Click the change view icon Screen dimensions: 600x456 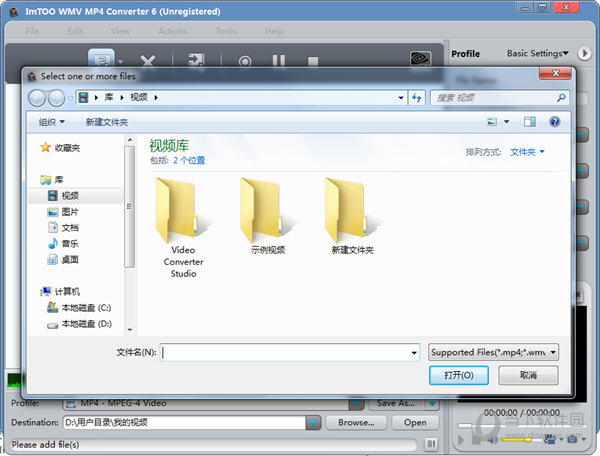[x=492, y=122]
